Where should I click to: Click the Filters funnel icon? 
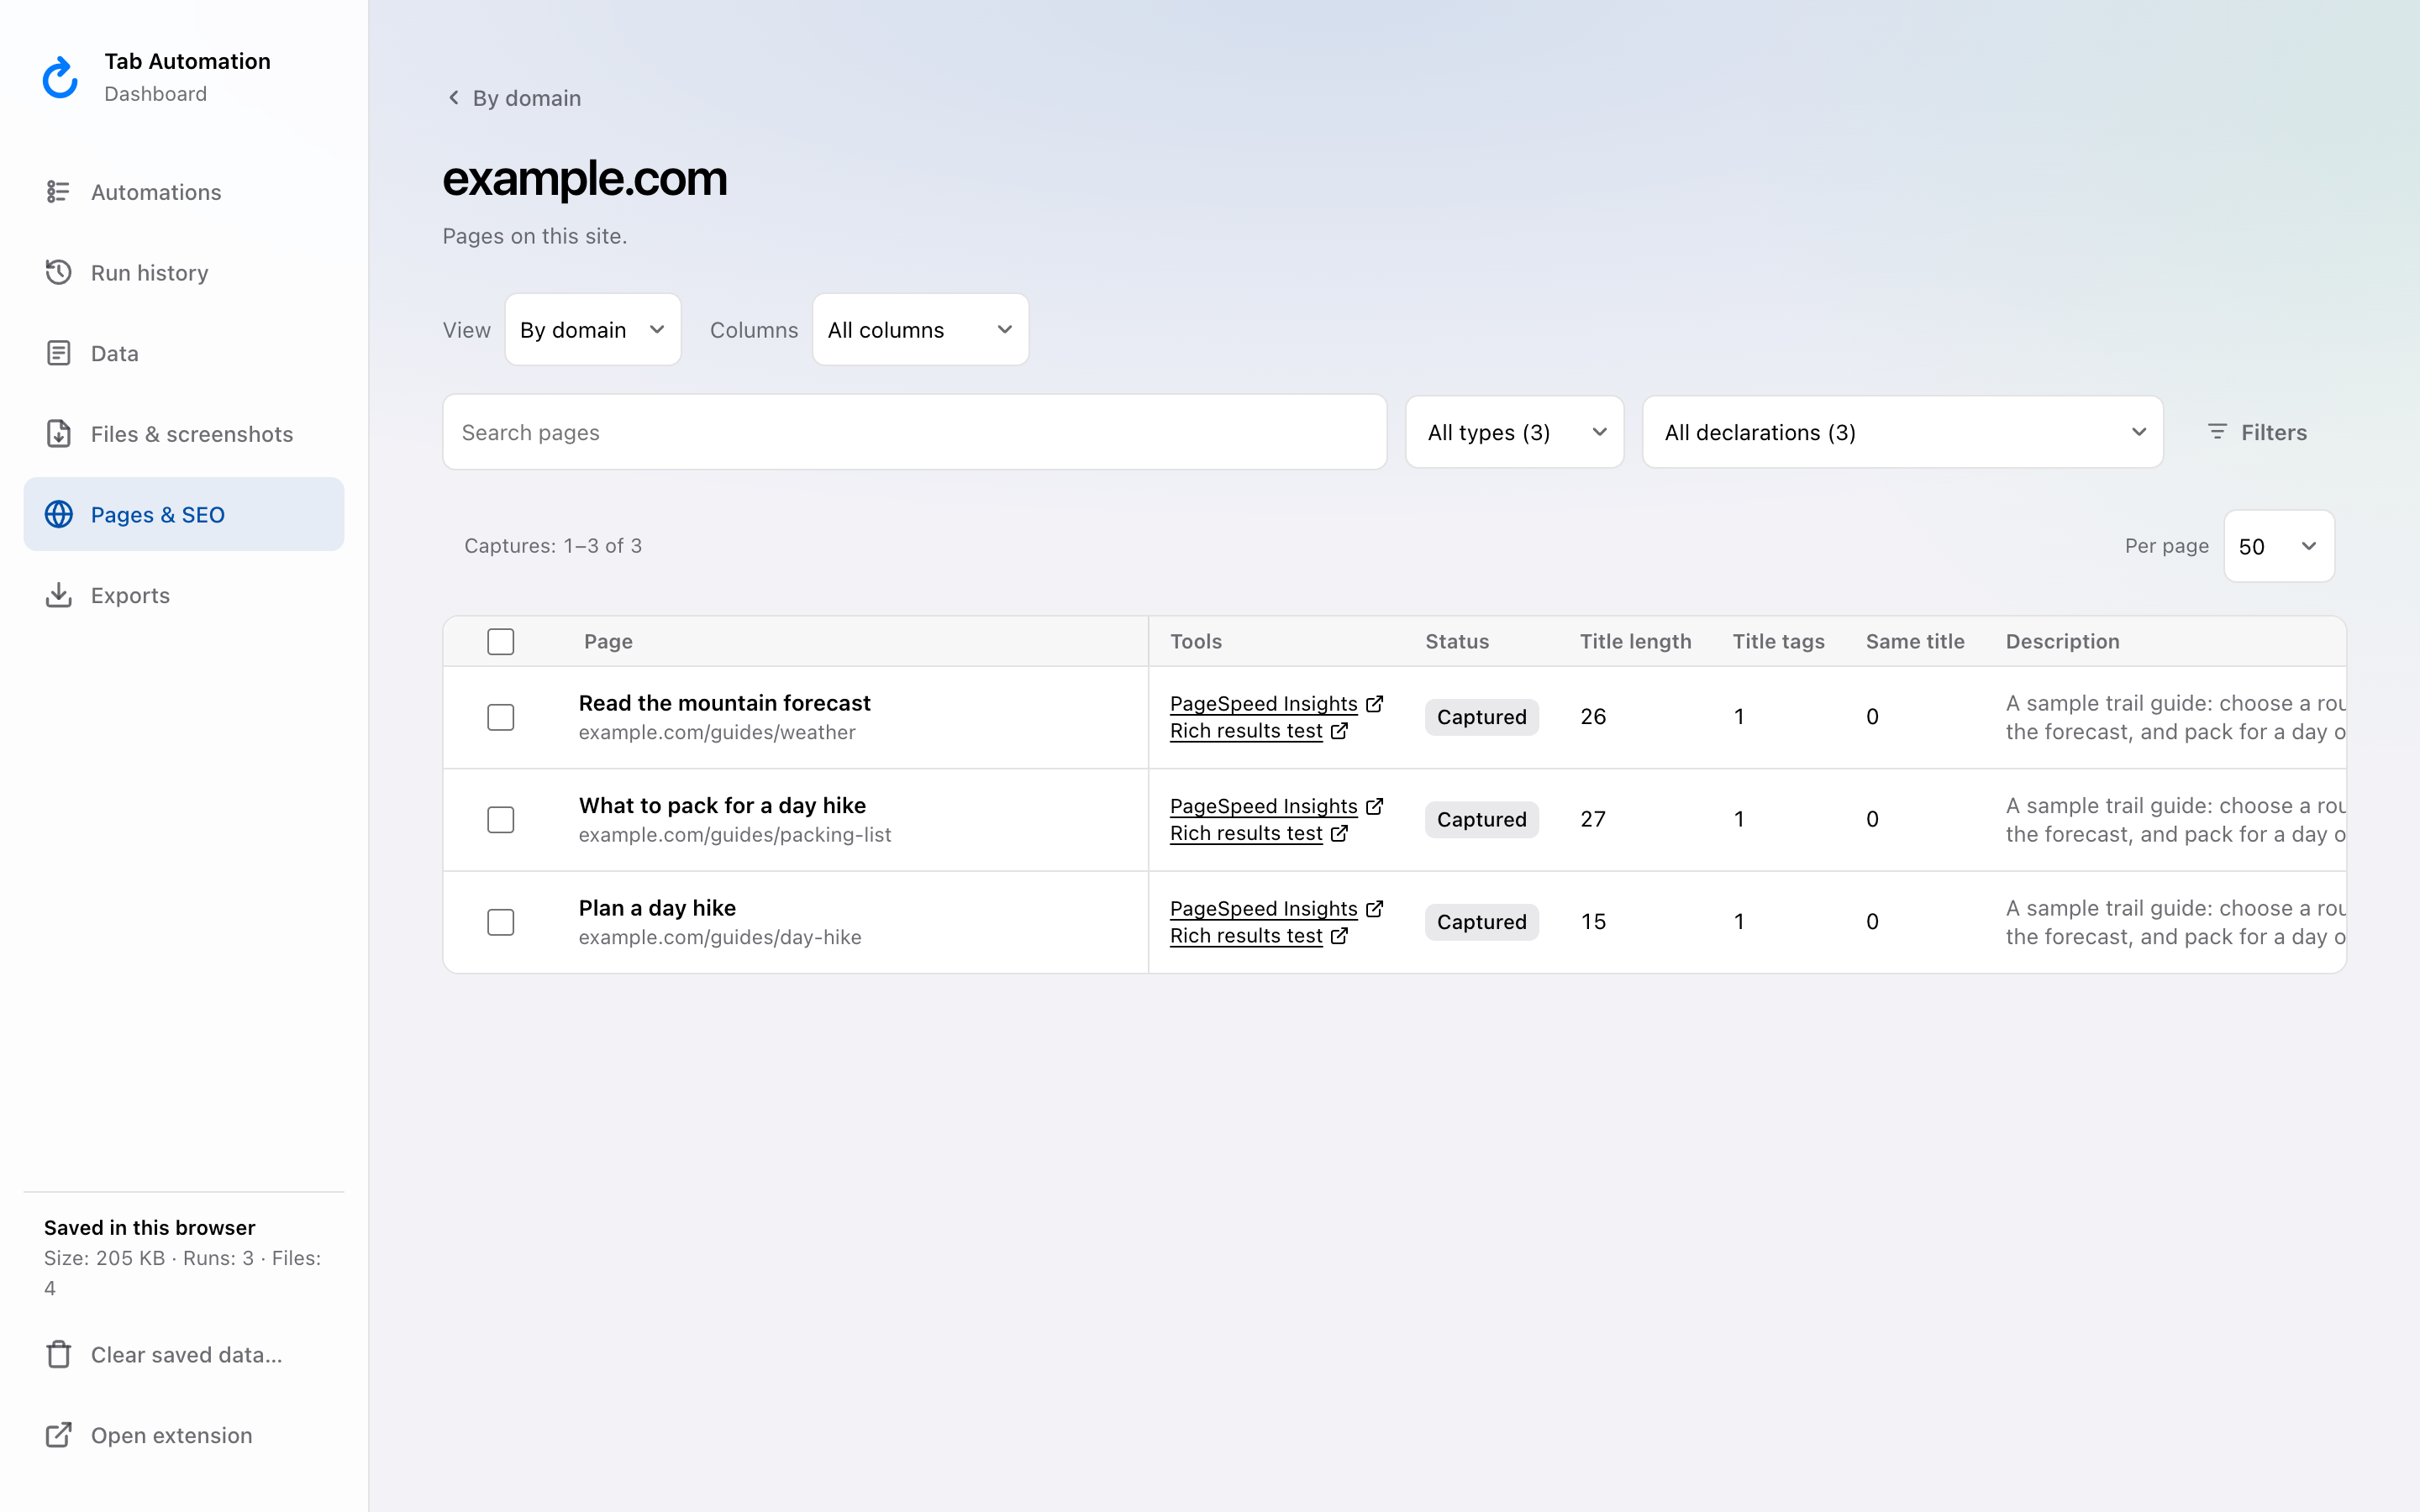point(2217,431)
